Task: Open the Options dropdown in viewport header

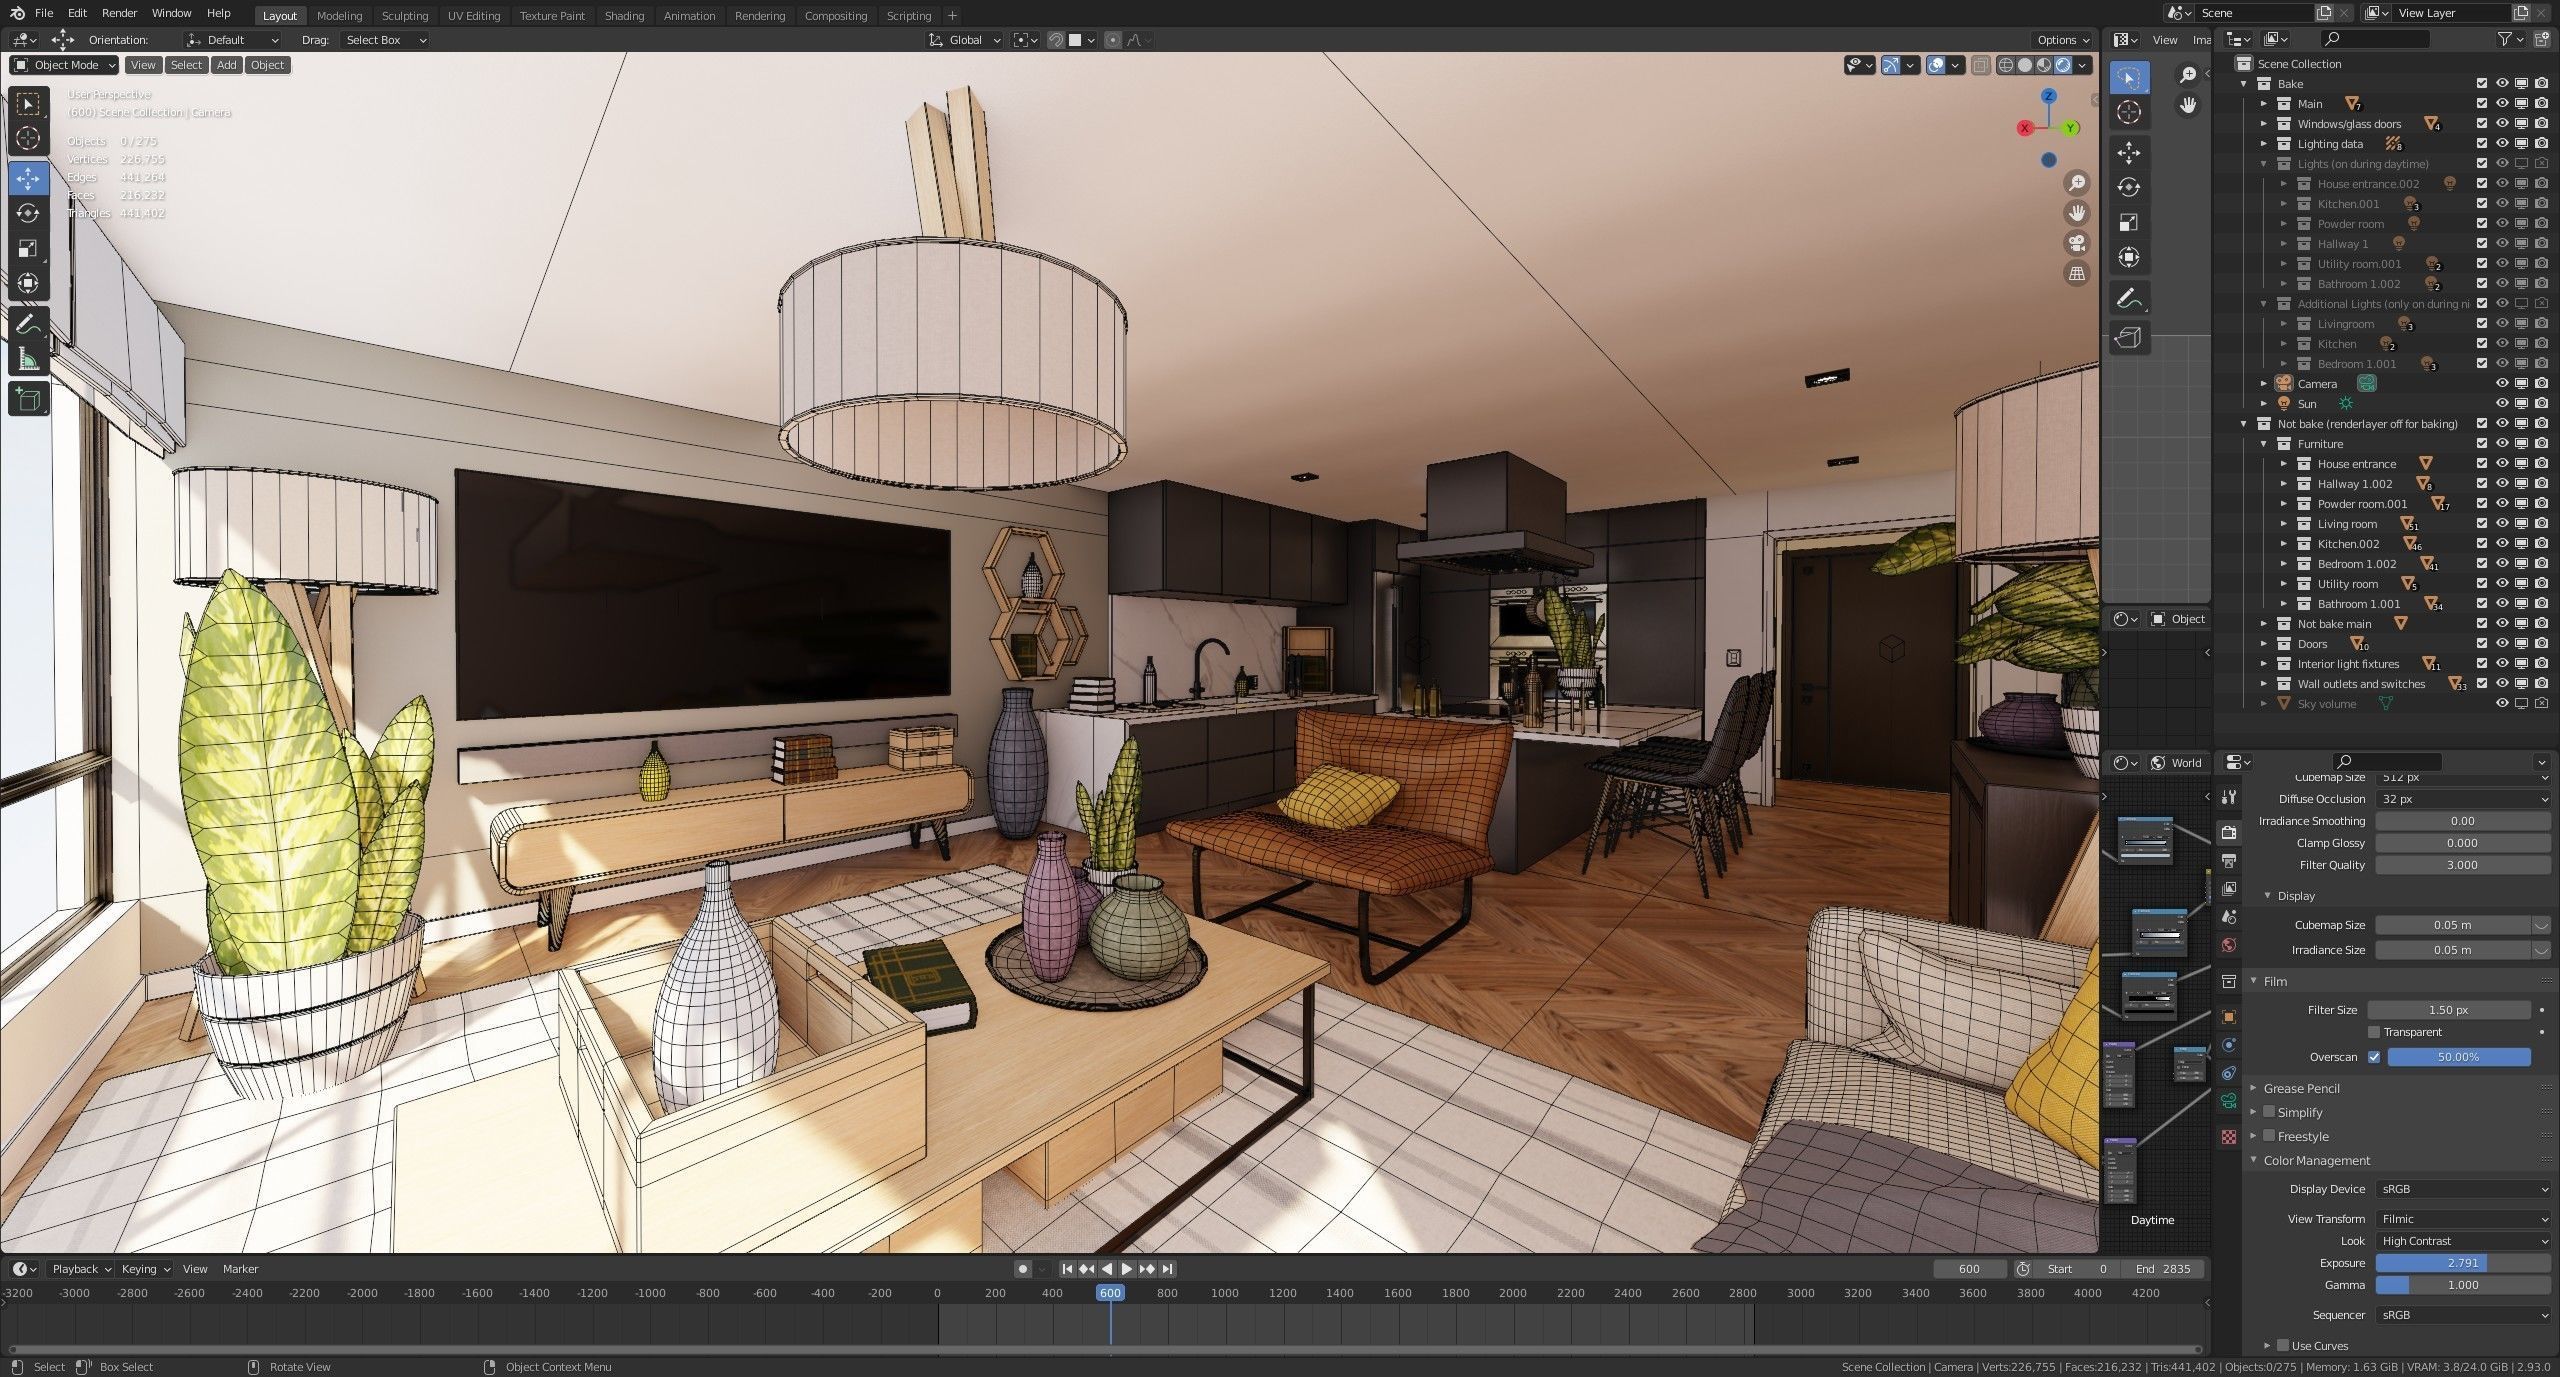Action: click(x=2063, y=40)
